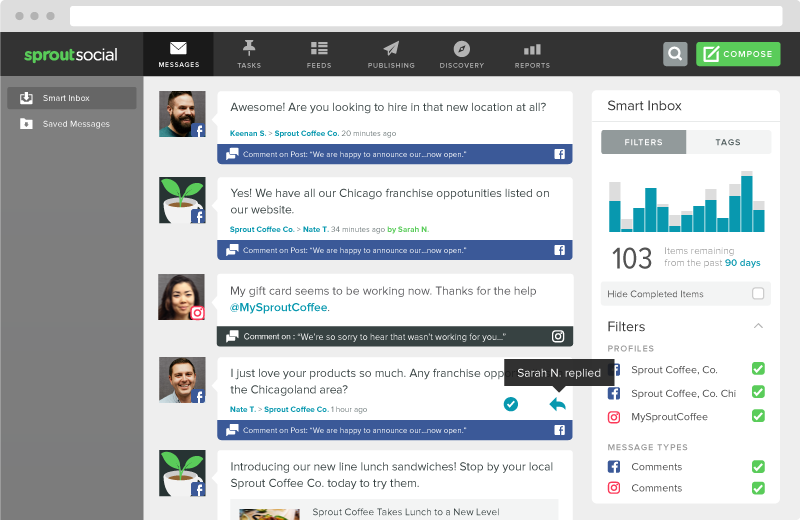Uncheck Facebook Comments message type

758,466
